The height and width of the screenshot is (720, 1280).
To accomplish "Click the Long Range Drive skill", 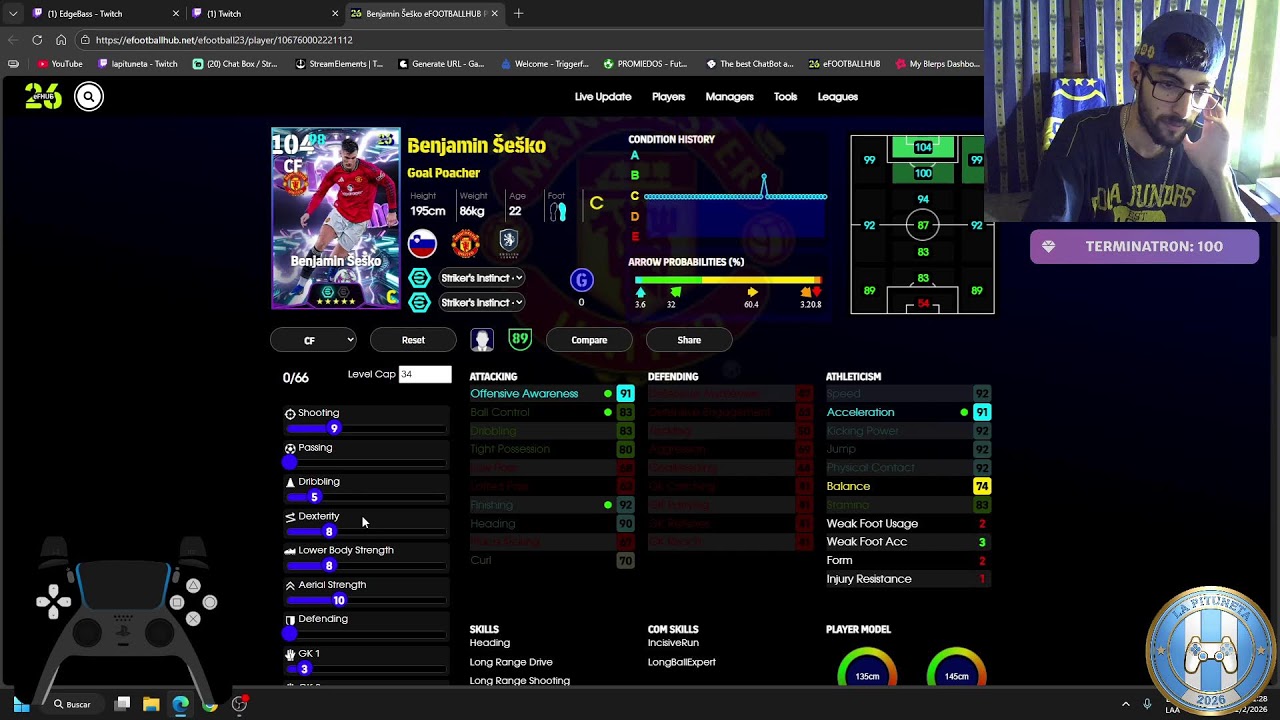I will [x=511, y=662].
